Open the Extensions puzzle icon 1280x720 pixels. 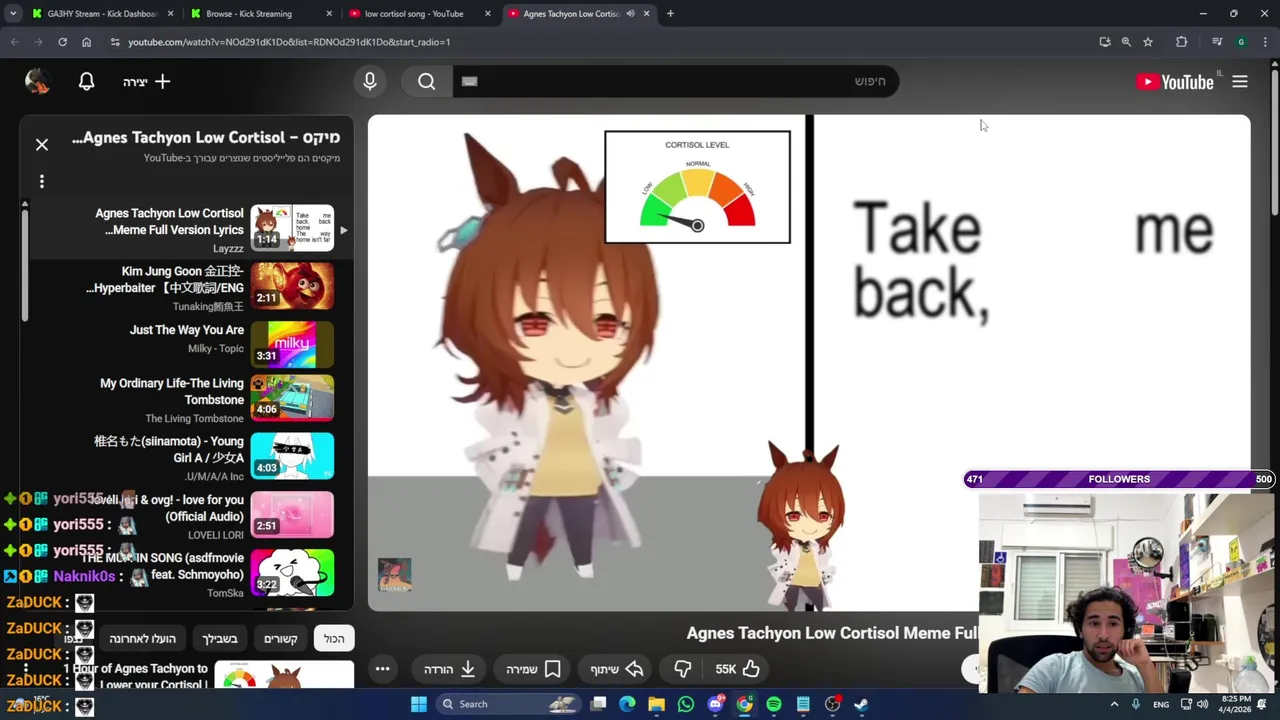click(x=1182, y=42)
